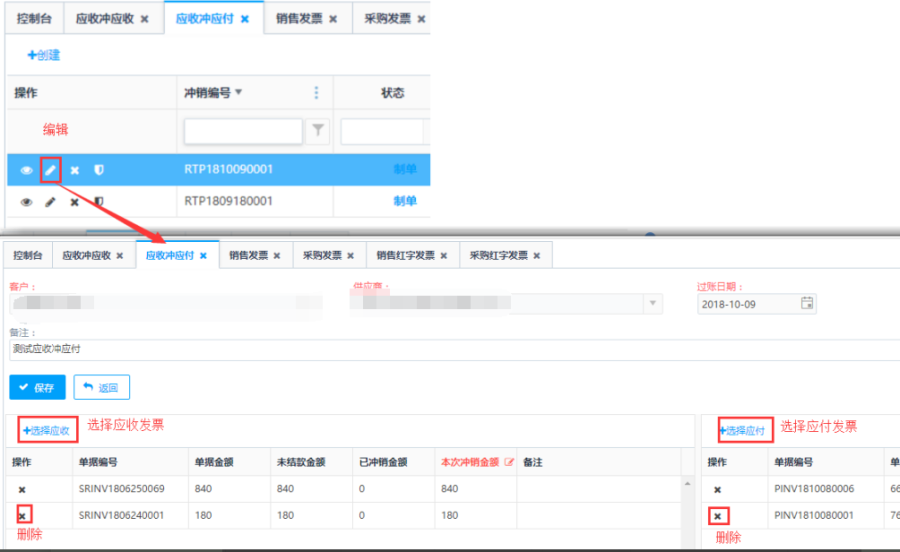Click the 保存 save button
This screenshot has height=552, width=900.
37,387
